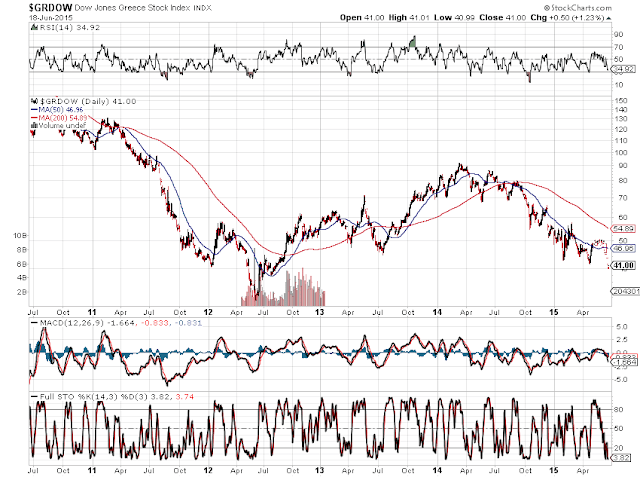Click the 'Close 41.00' header value
The height and width of the screenshot is (477, 640).
pyautogui.click(x=502, y=18)
